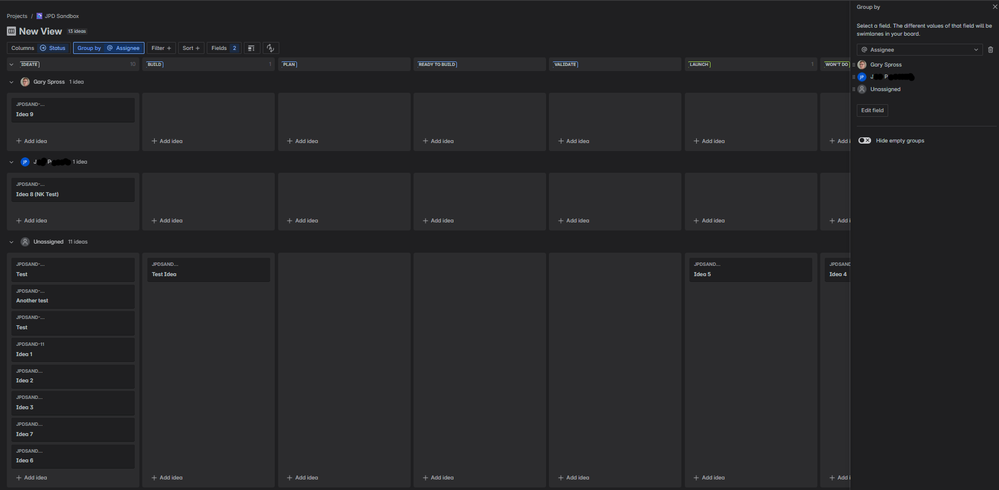Delete the group-by field with trash icon
Viewport: 999px width, 490px height.
click(x=990, y=50)
